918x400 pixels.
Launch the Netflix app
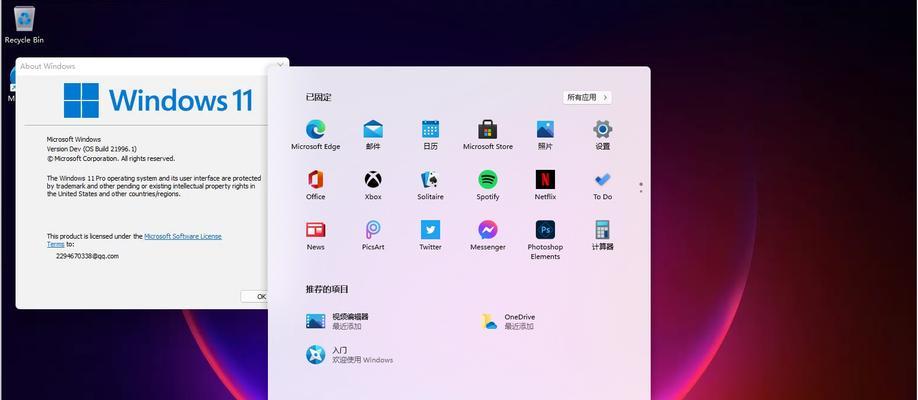click(545, 185)
